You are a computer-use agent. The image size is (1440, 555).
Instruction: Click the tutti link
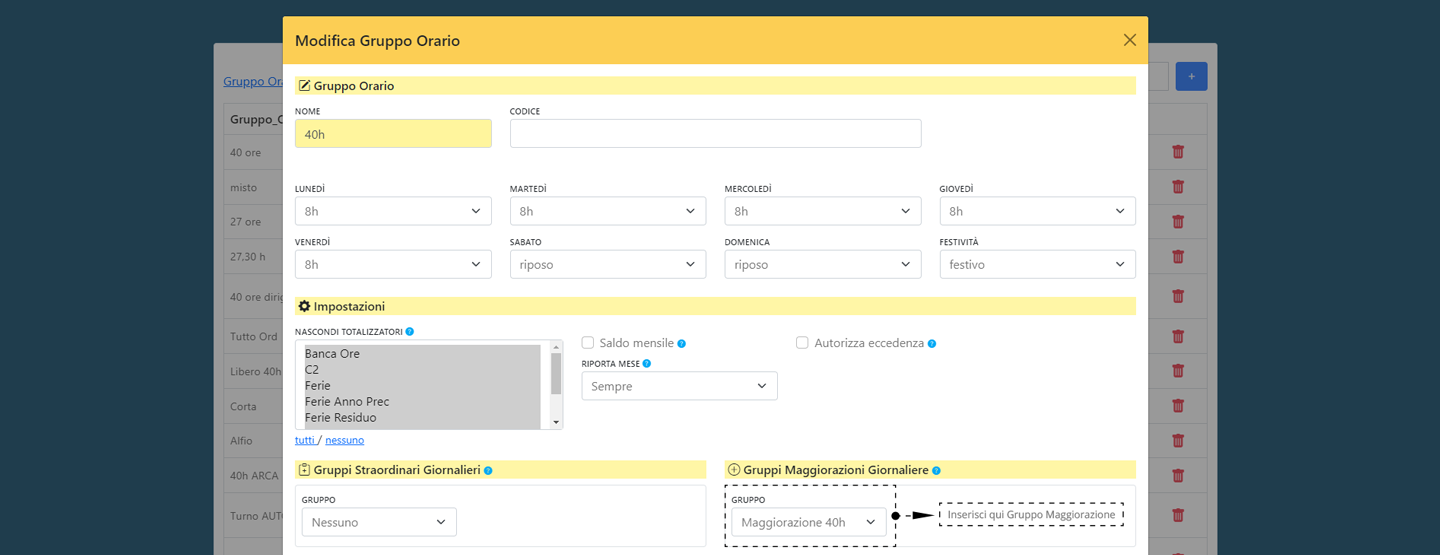pos(305,440)
